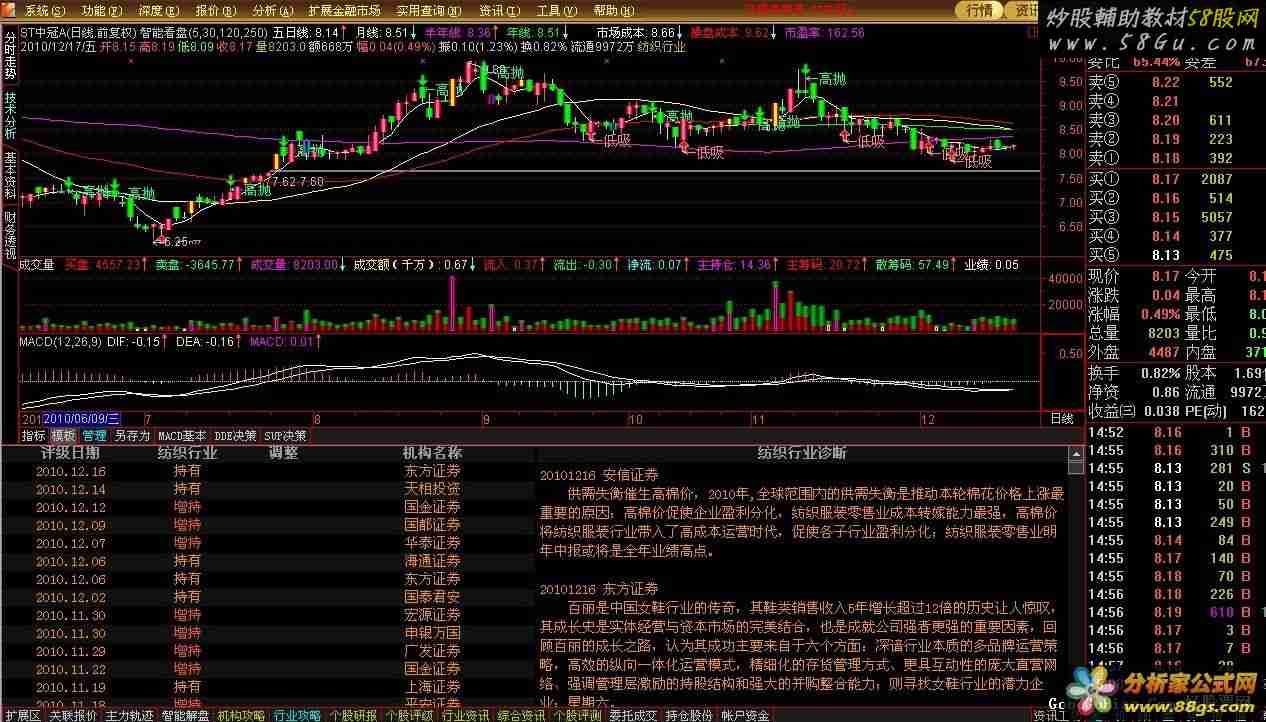Click the 买③ 8.15 order book row
Screen dimensions: 1266x722
click(x=1175, y=217)
